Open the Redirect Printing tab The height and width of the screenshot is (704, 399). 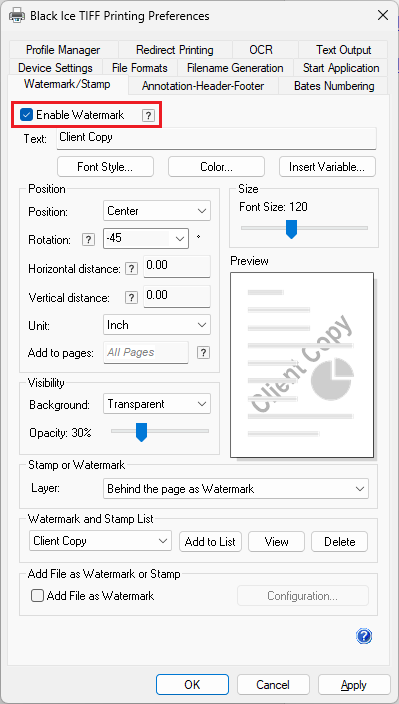pyautogui.click(x=175, y=50)
